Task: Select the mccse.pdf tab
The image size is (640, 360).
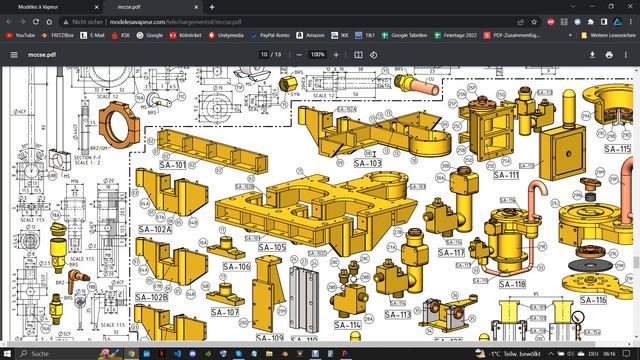Action: (x=152, y=7)
